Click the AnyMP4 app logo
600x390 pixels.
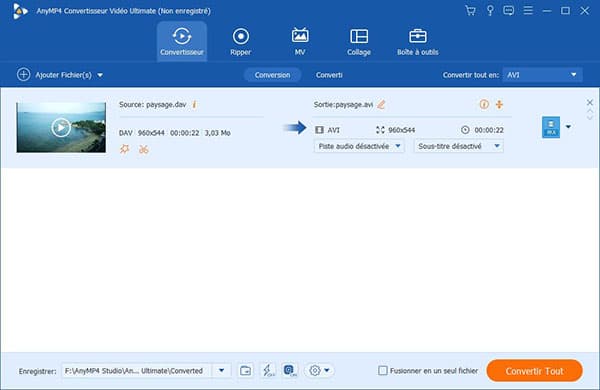tap(20, 11)
